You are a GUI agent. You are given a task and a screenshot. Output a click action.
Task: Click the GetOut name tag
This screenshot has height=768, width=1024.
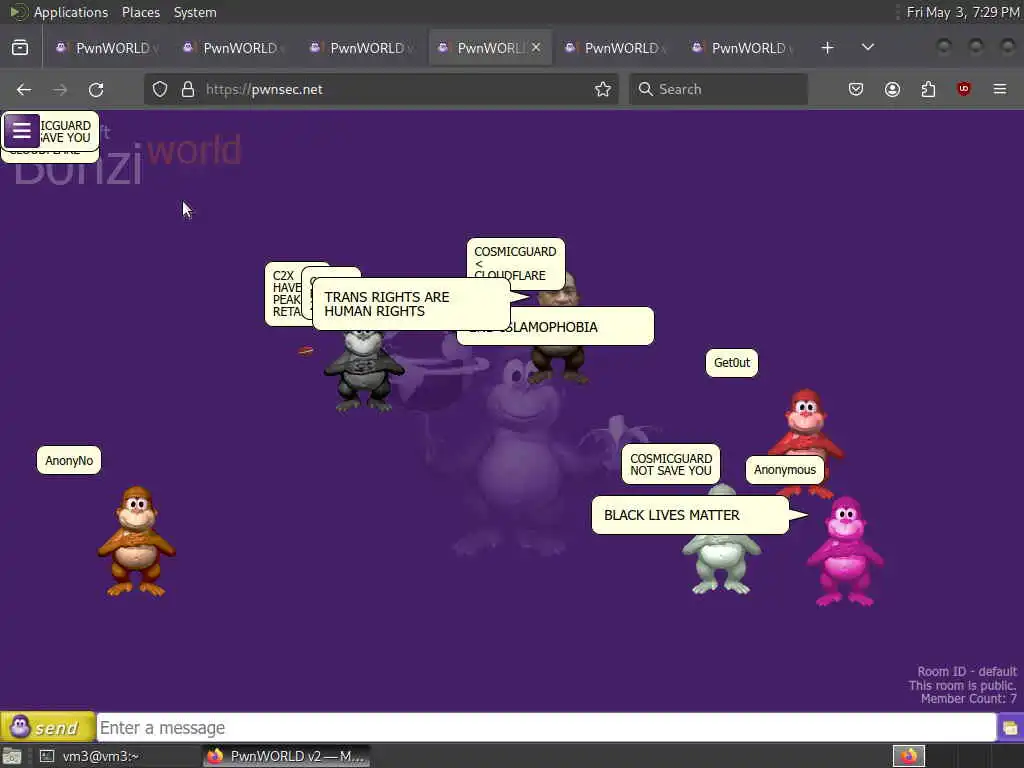(731, 362)
